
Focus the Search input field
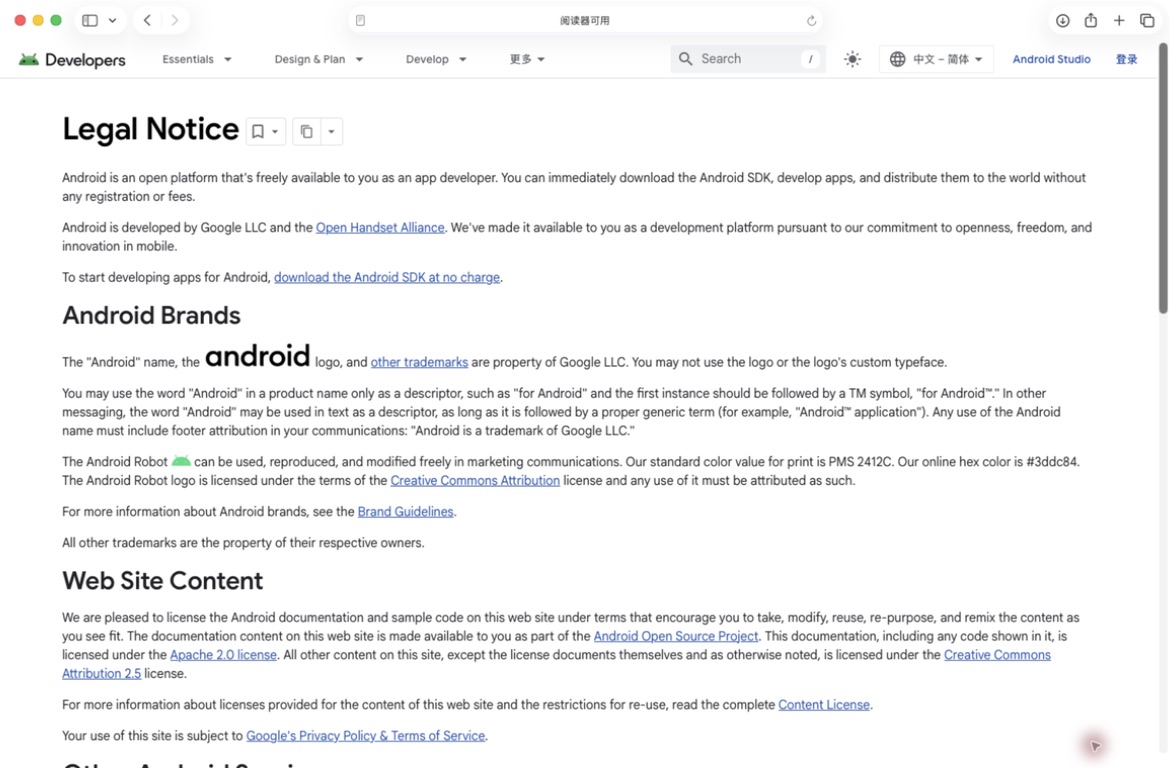click(748, 58)
